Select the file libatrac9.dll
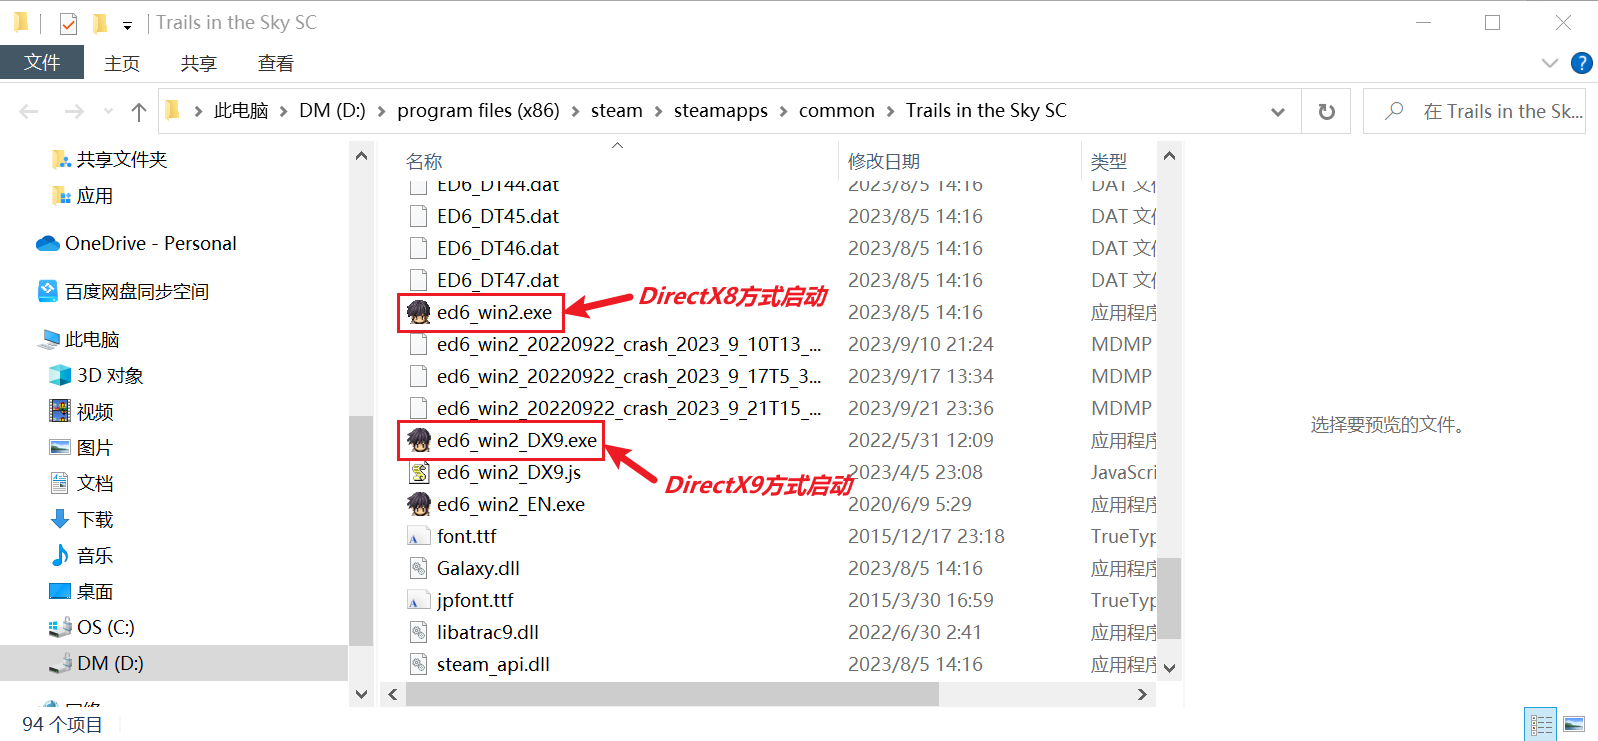Viewport: 1598px width, 741px height. 487,632
